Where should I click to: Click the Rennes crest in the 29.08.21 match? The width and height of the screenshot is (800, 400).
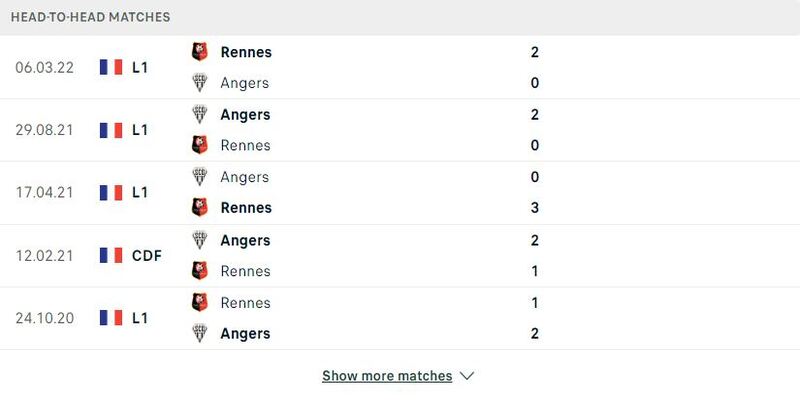tap(199, 145)
